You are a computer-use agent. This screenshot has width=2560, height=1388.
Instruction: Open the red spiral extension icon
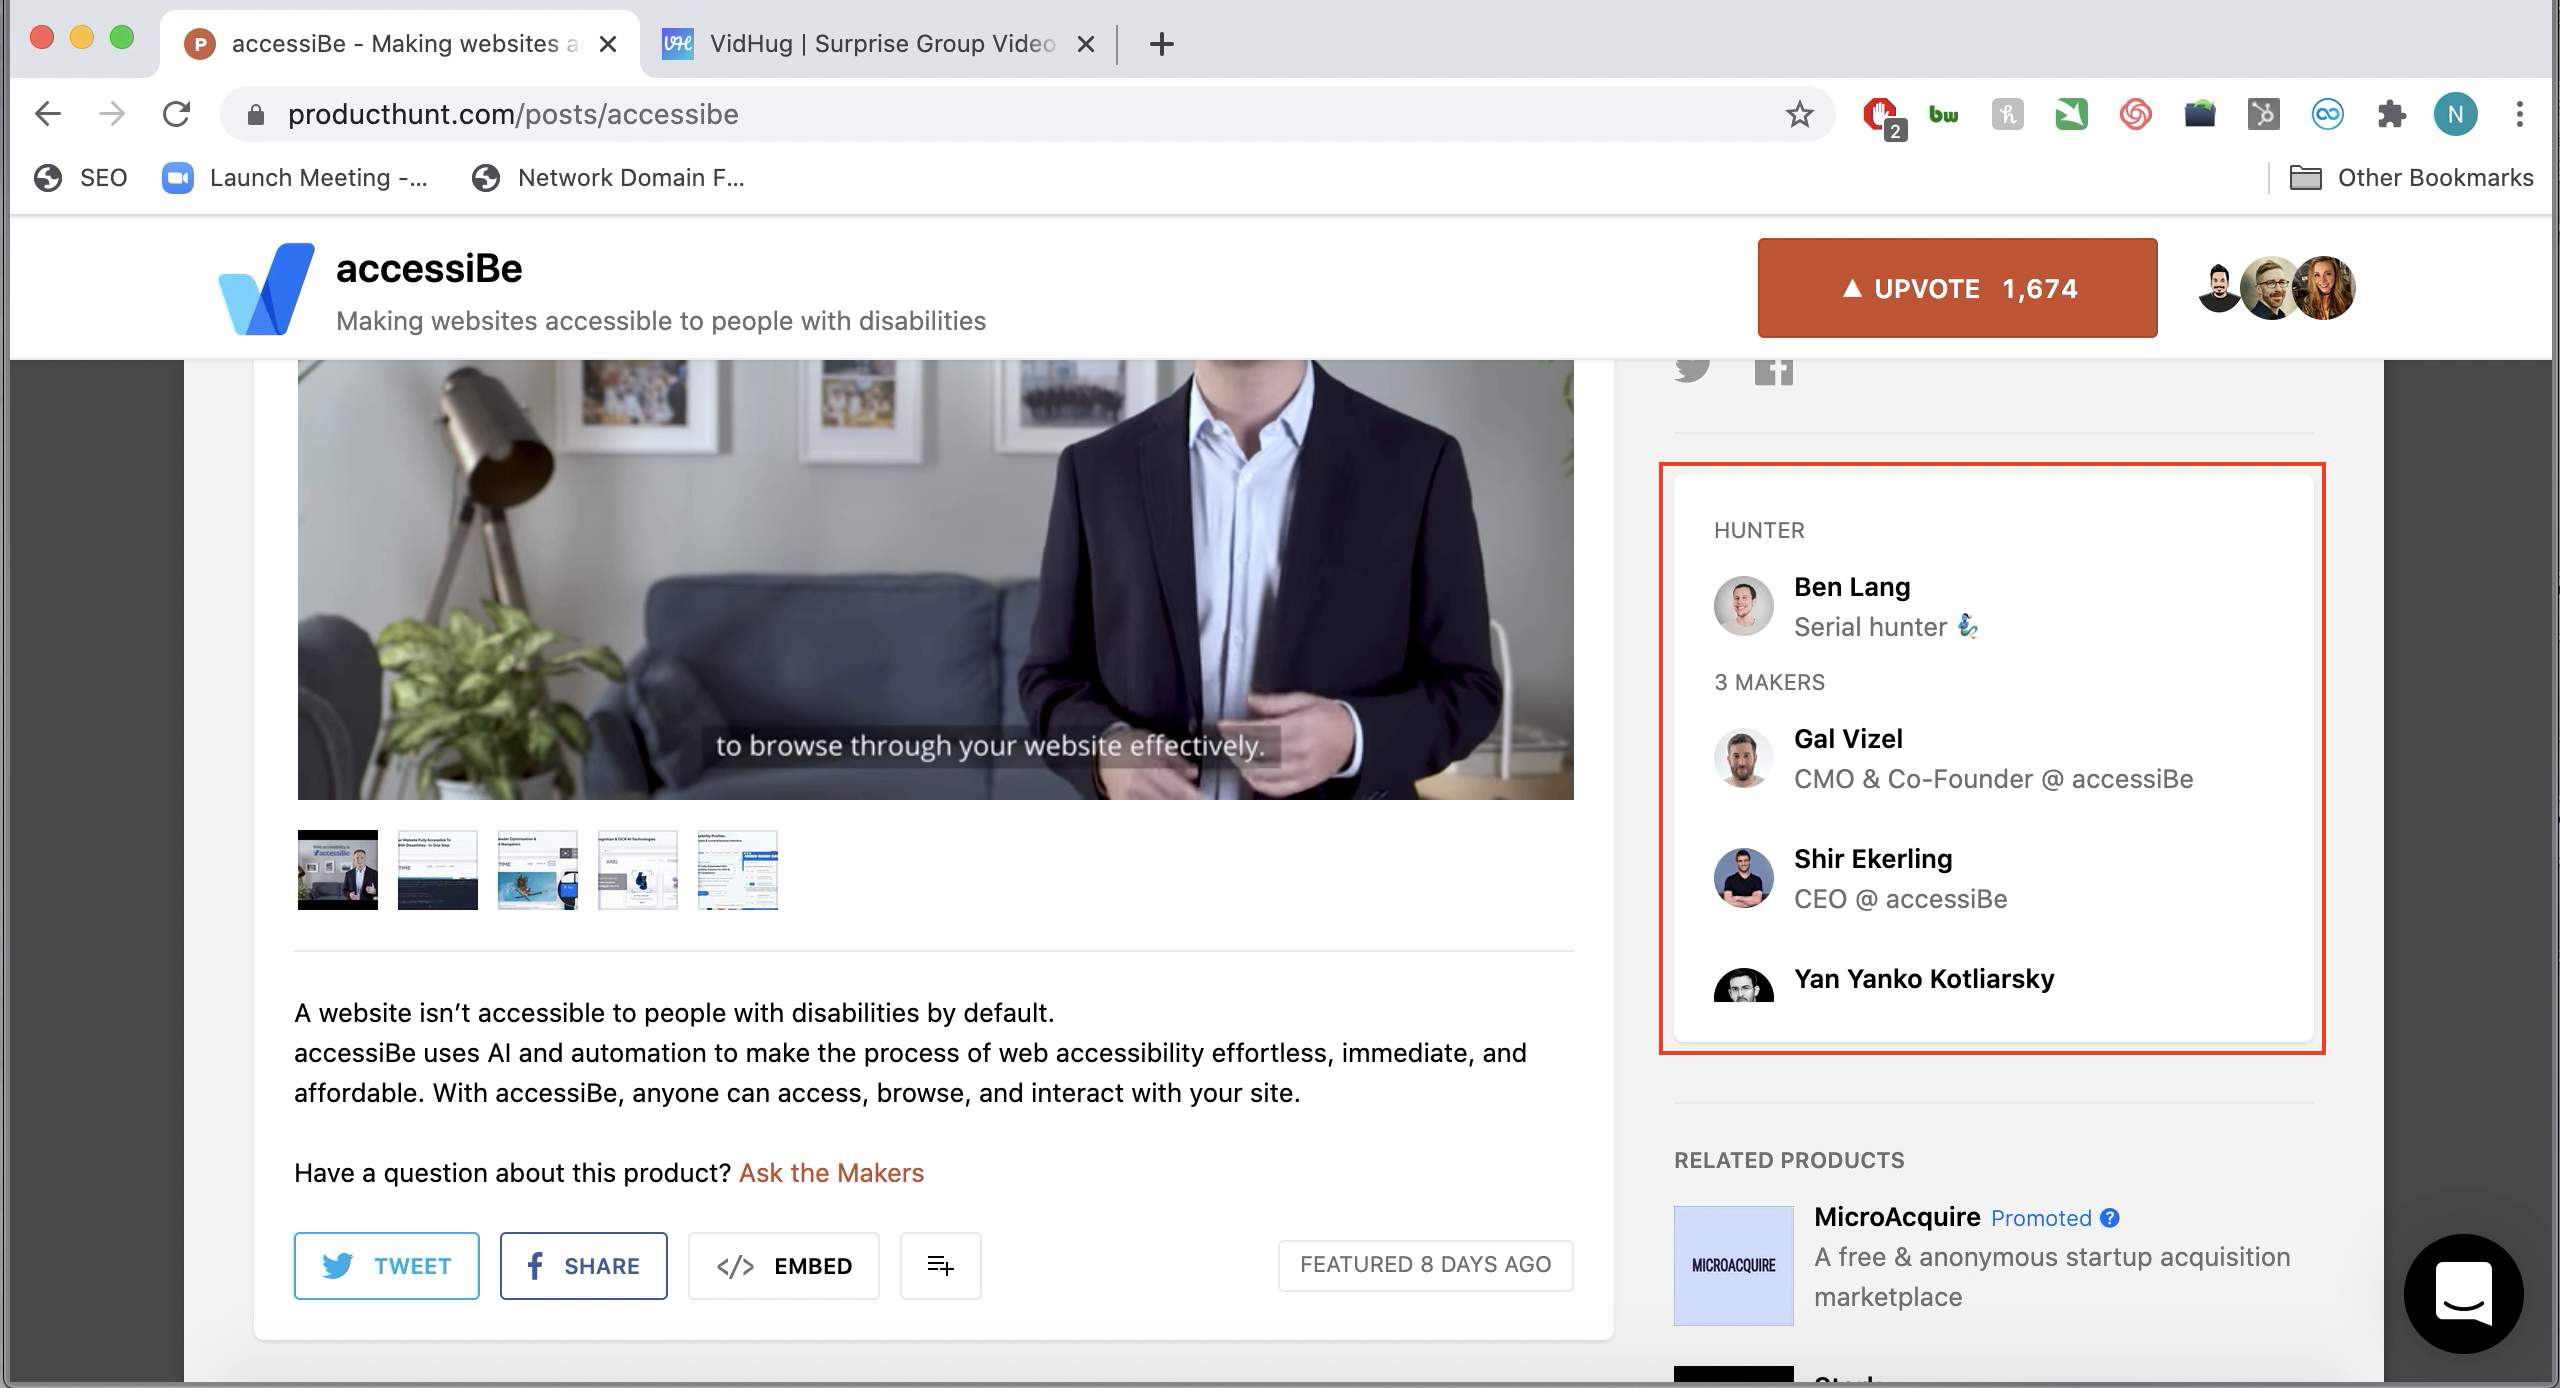click(x=2135, y=115)
